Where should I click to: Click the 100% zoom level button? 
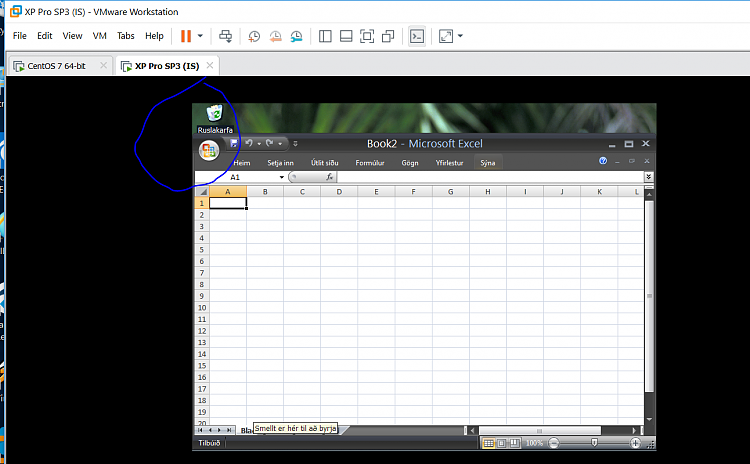[x=534, y=443]
